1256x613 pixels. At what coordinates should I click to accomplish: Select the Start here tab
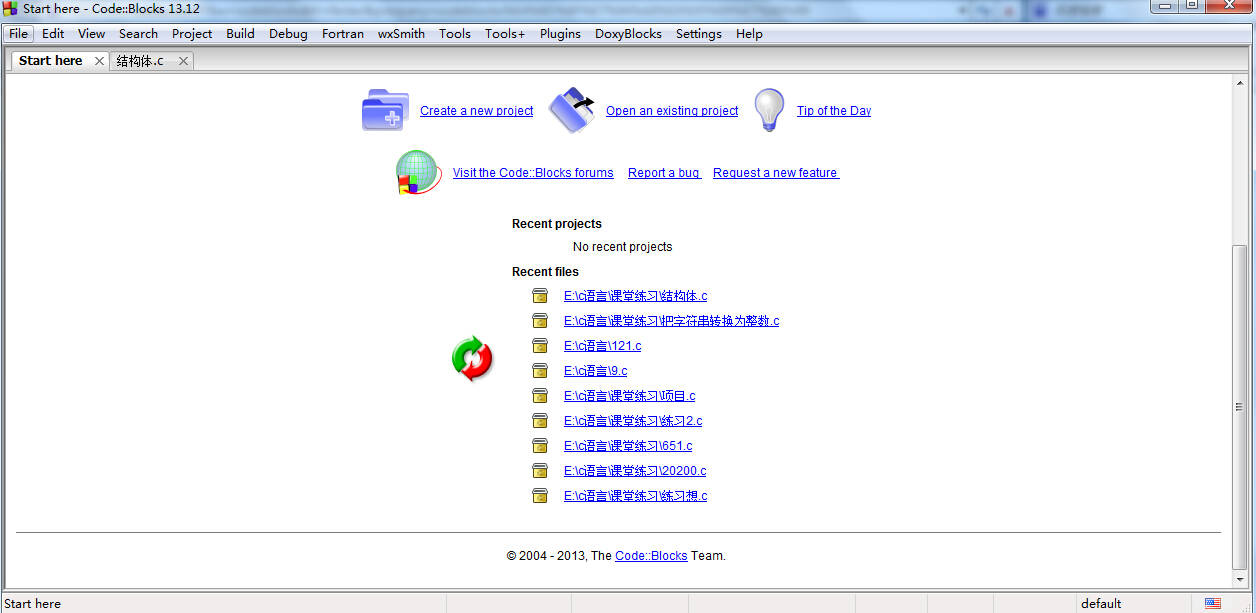[x=51, y=61]
